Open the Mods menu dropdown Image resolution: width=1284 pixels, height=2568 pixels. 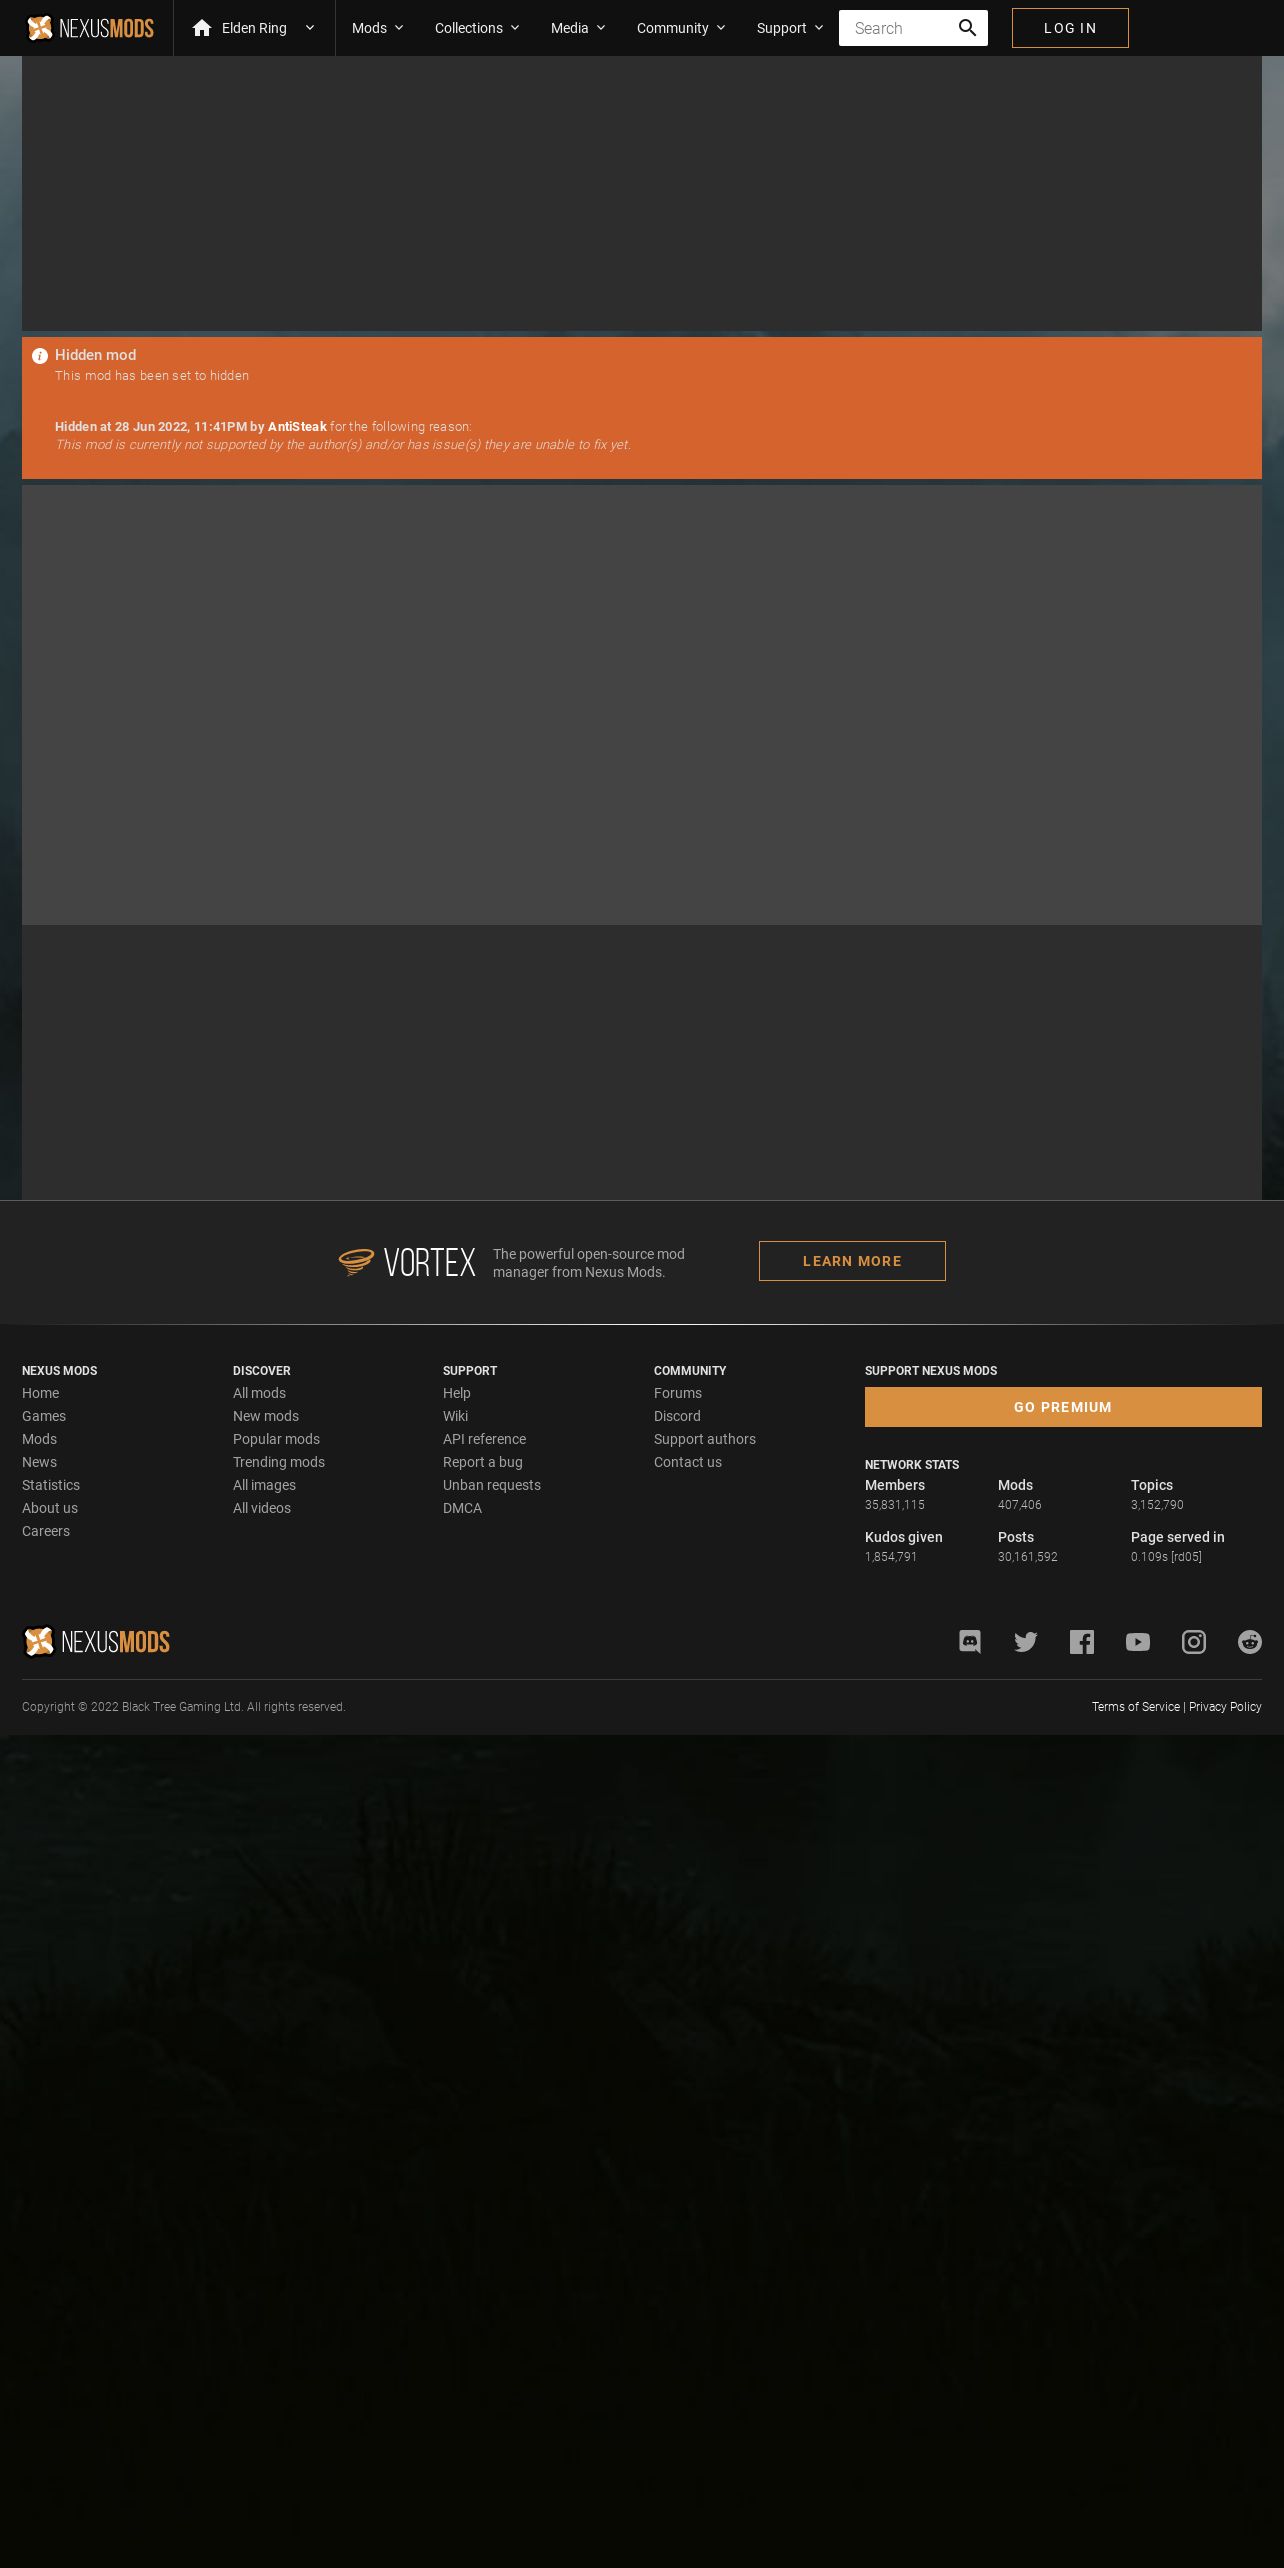(378, 28)
